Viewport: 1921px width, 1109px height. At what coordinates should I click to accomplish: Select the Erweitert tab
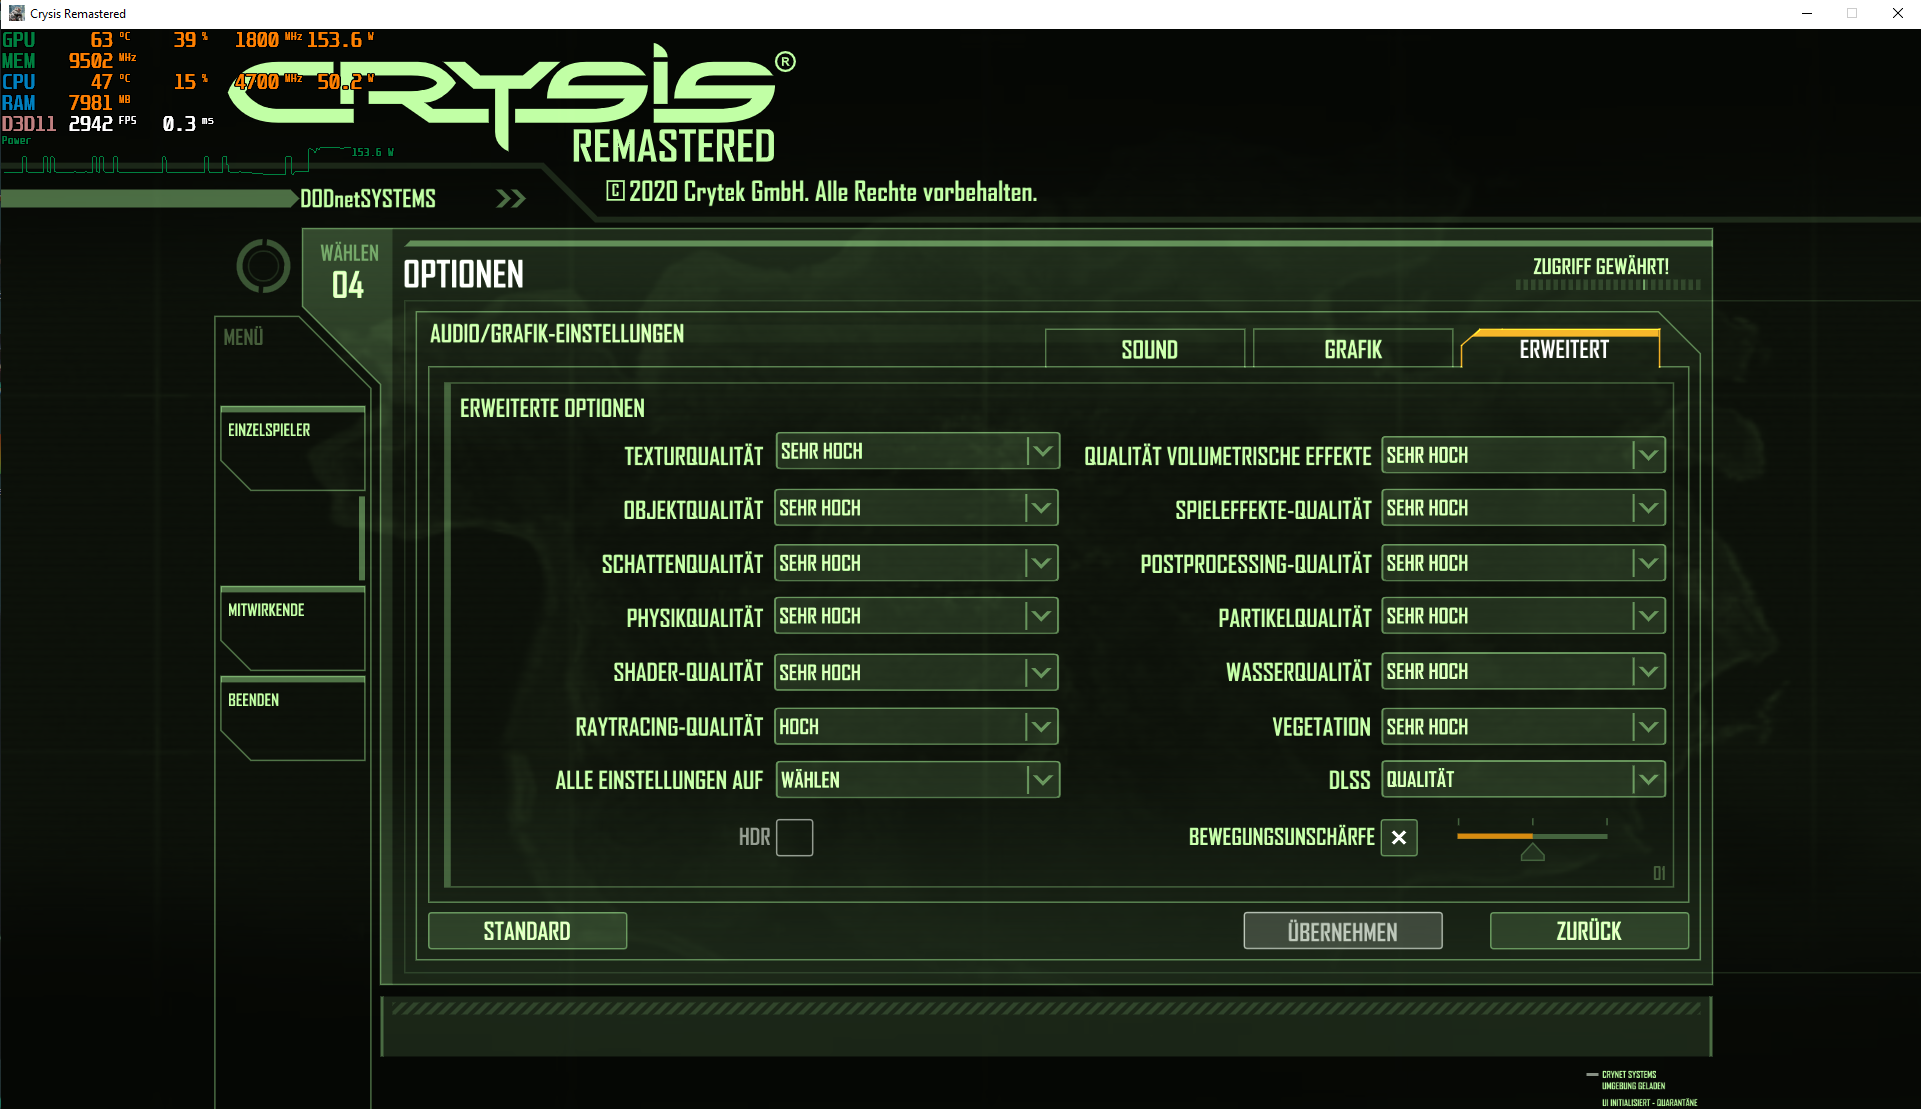point(1563,349)
